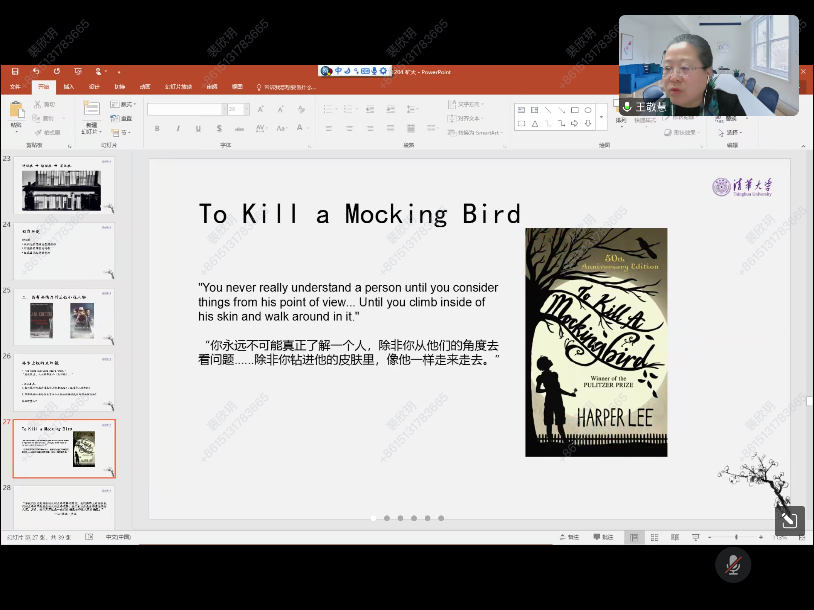Open the Insert ribbon tab

click(x=69, y=87)
